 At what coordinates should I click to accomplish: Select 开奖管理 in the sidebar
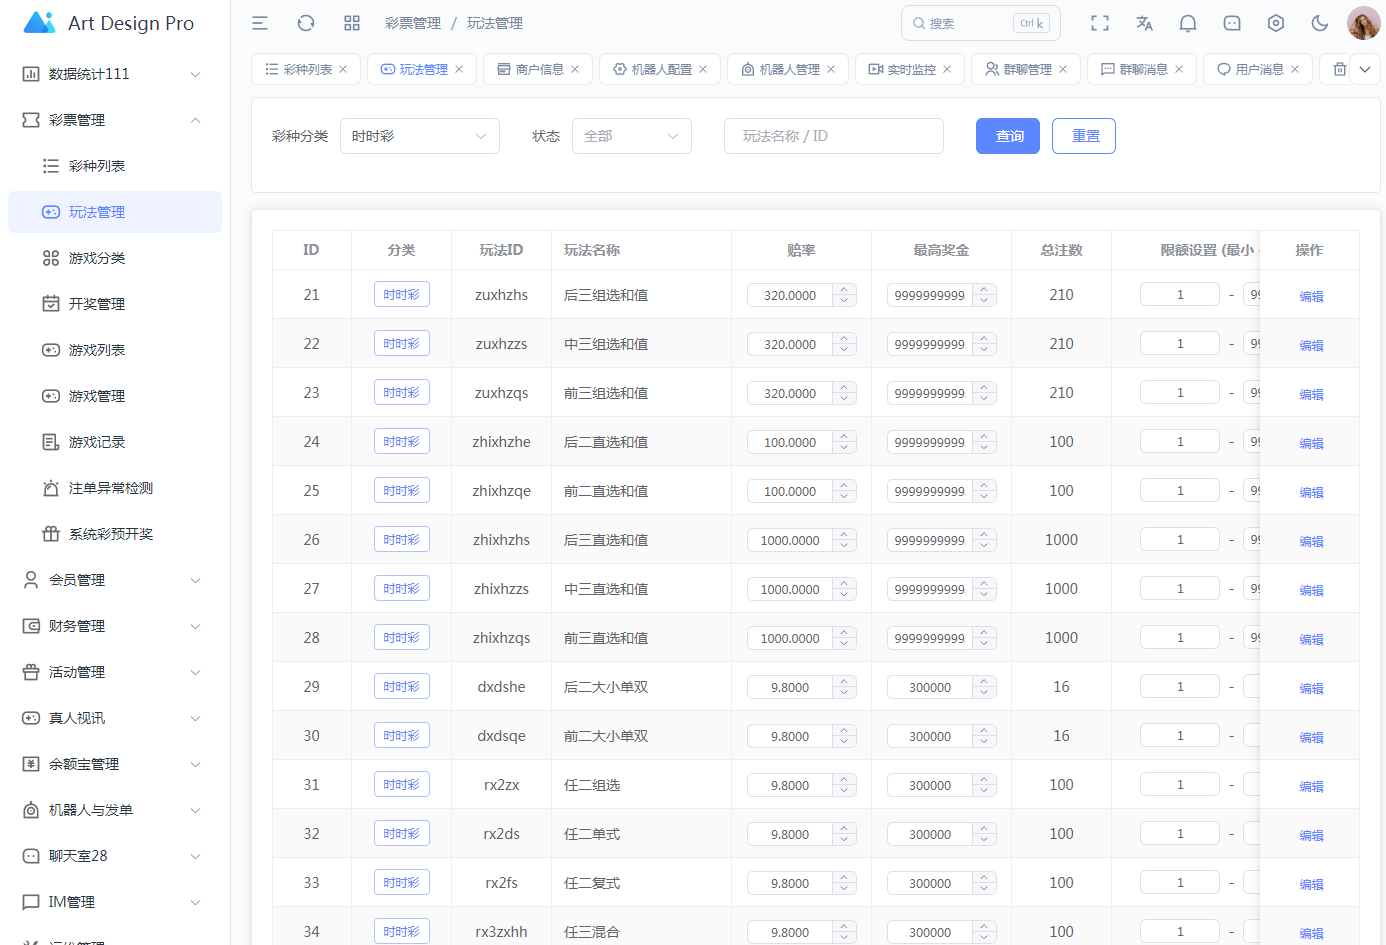tap(97, 304)
